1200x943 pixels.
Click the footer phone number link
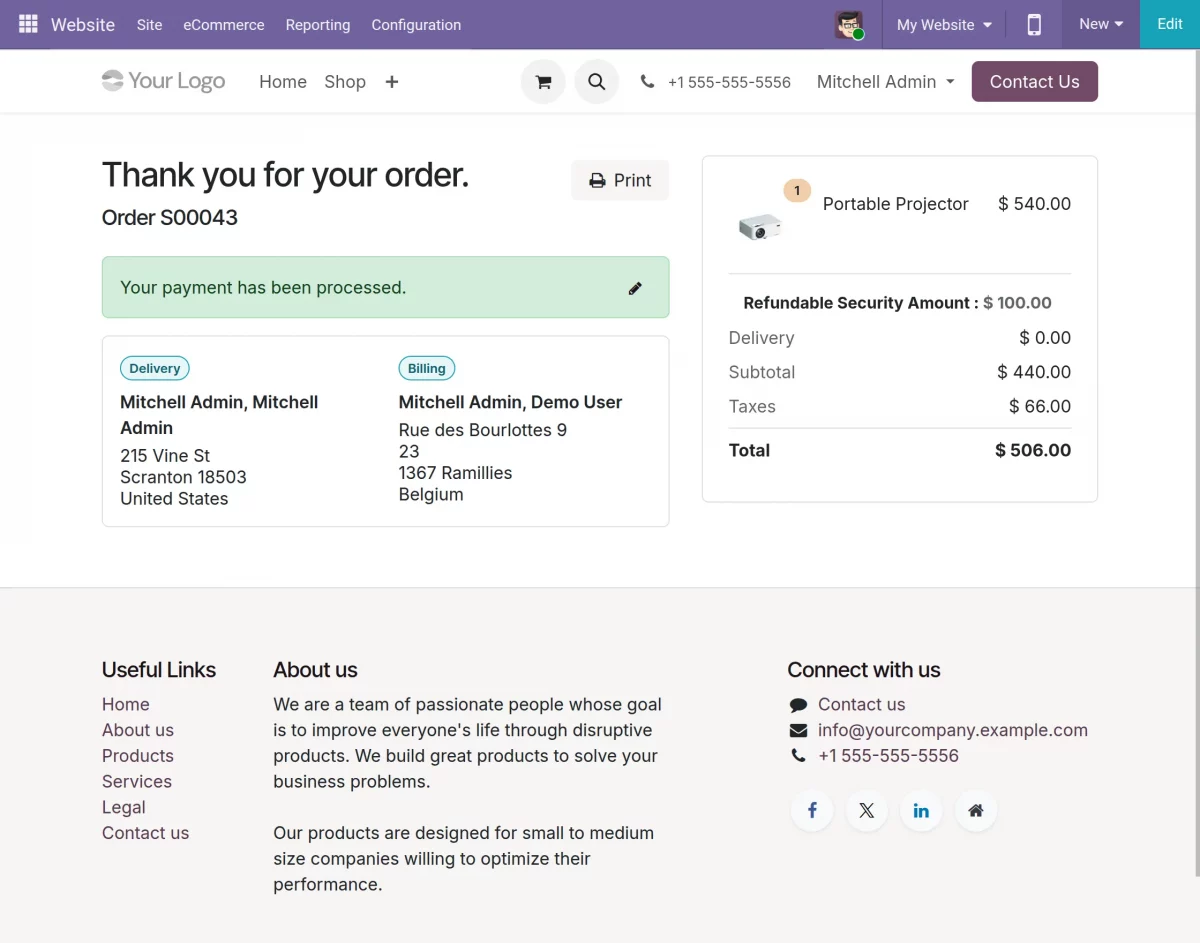(888, 756)
